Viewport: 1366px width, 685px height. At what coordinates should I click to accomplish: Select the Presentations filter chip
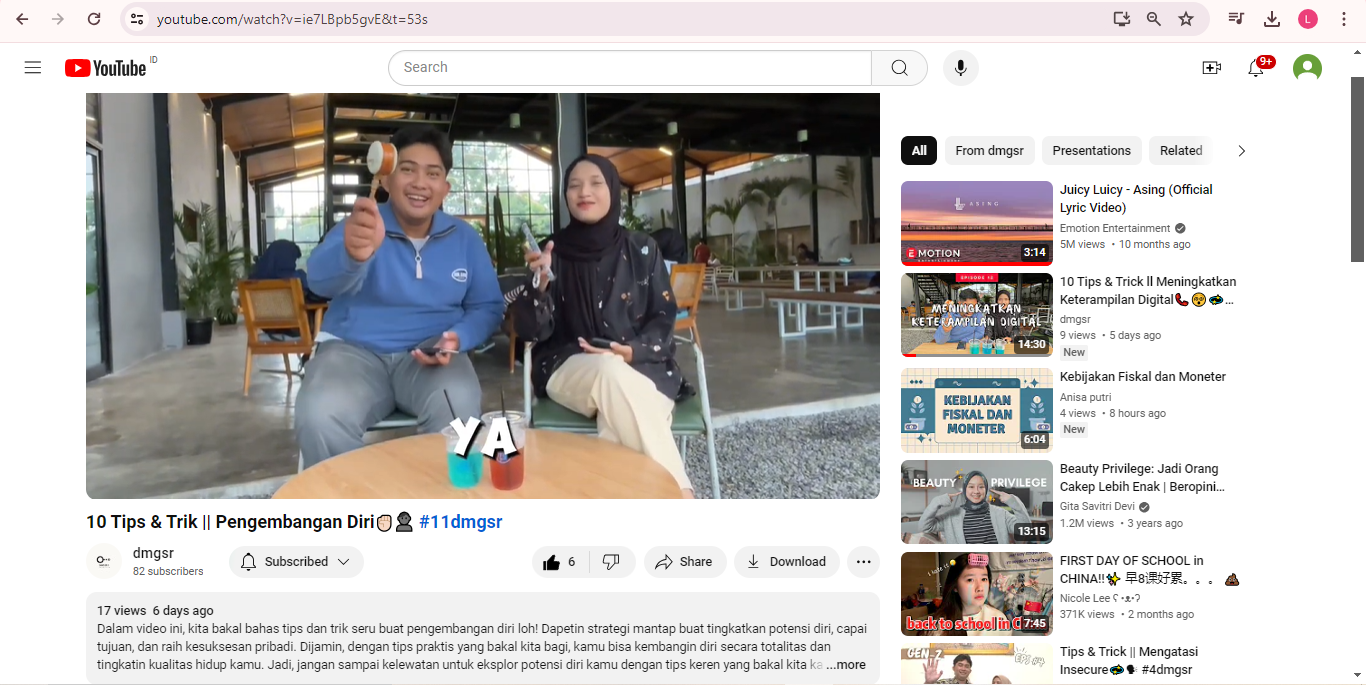[x=1091, y=151]
